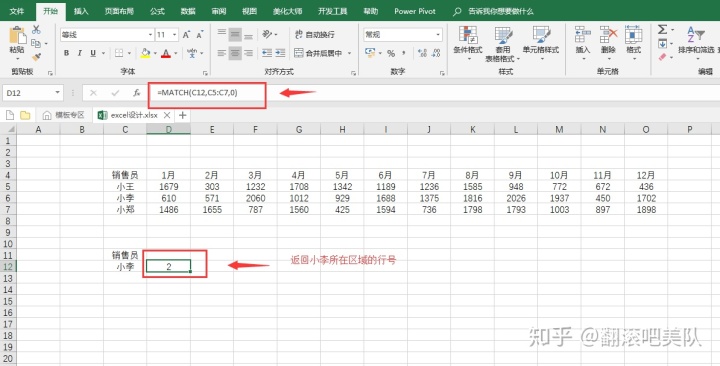Open Conditional Formatting (条件格式)

tap(468, 44)
